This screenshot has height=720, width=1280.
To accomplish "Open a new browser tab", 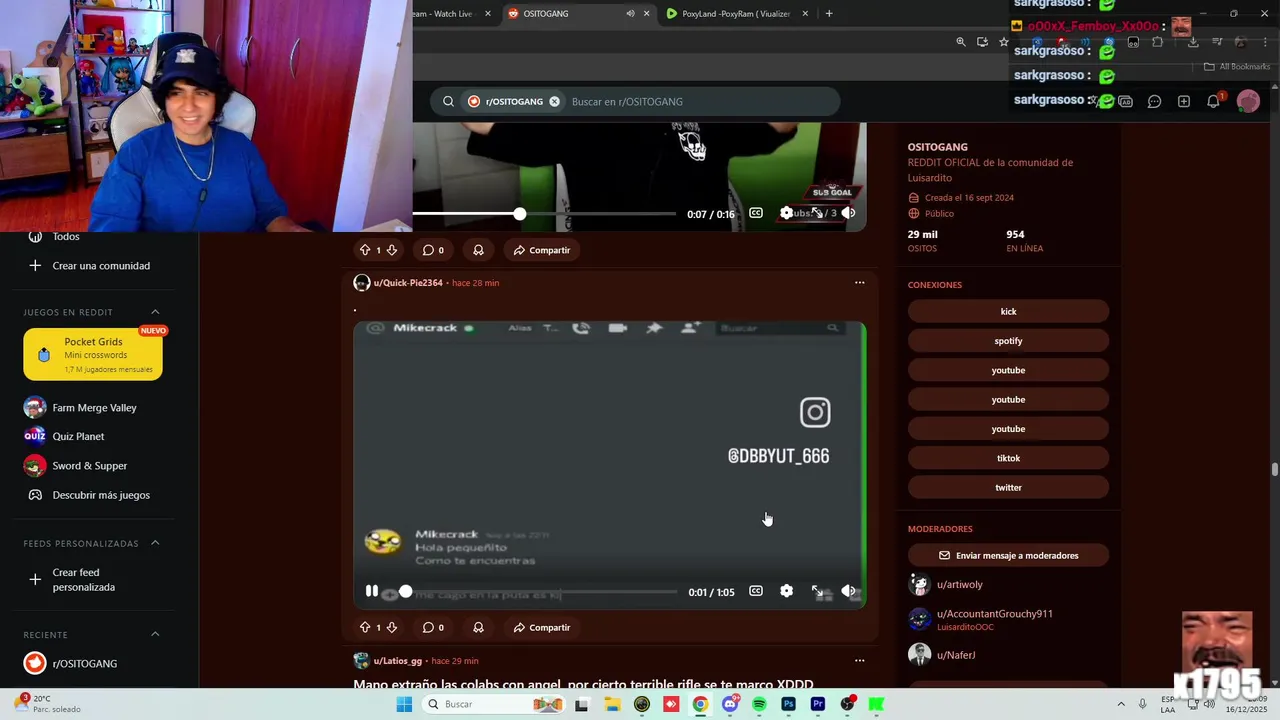I will click(x=829, y=14).
